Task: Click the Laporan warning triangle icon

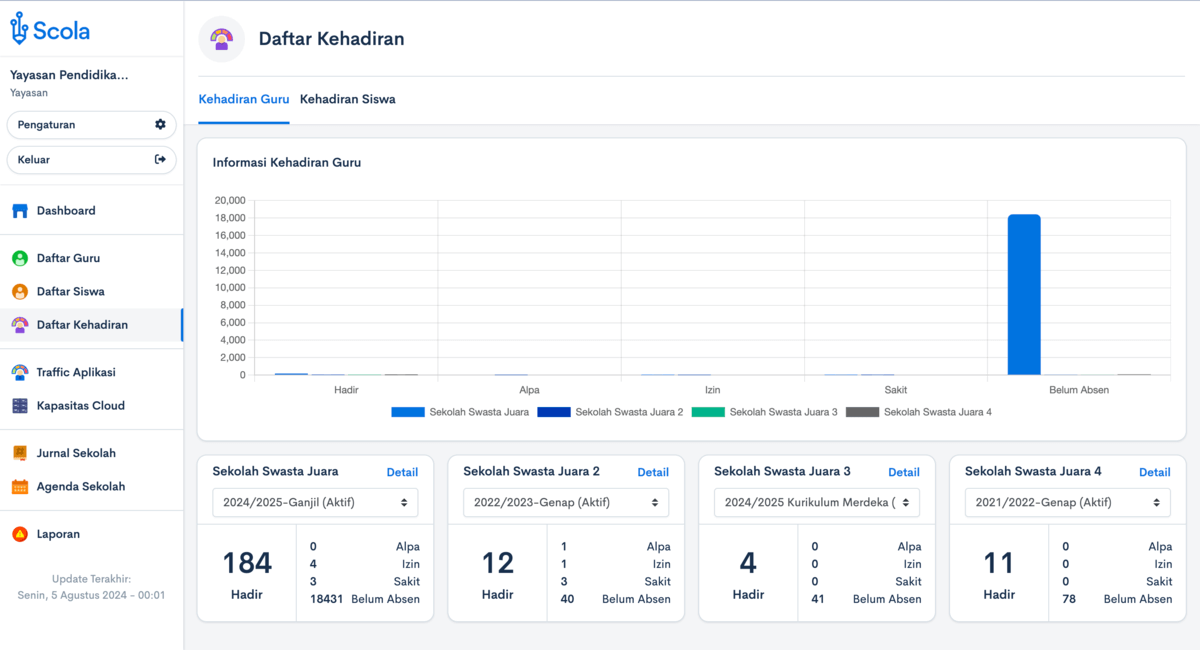Action: click(x=20, y=534)
